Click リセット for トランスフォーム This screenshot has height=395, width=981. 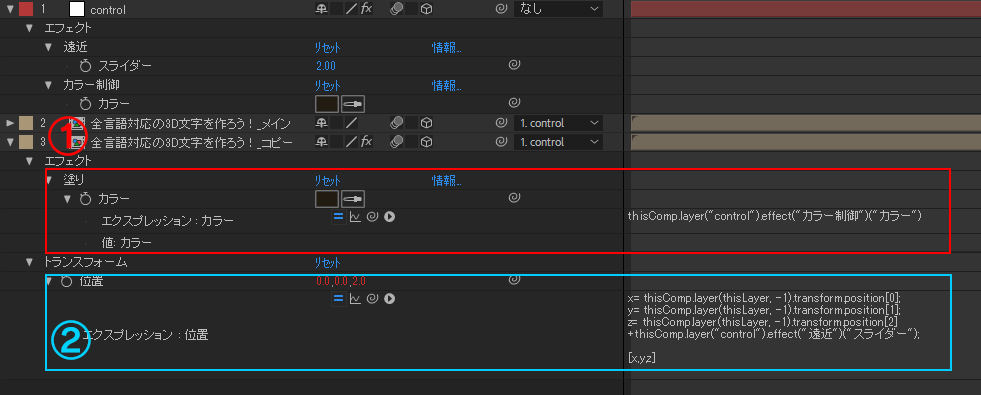[x=328, y=263]
